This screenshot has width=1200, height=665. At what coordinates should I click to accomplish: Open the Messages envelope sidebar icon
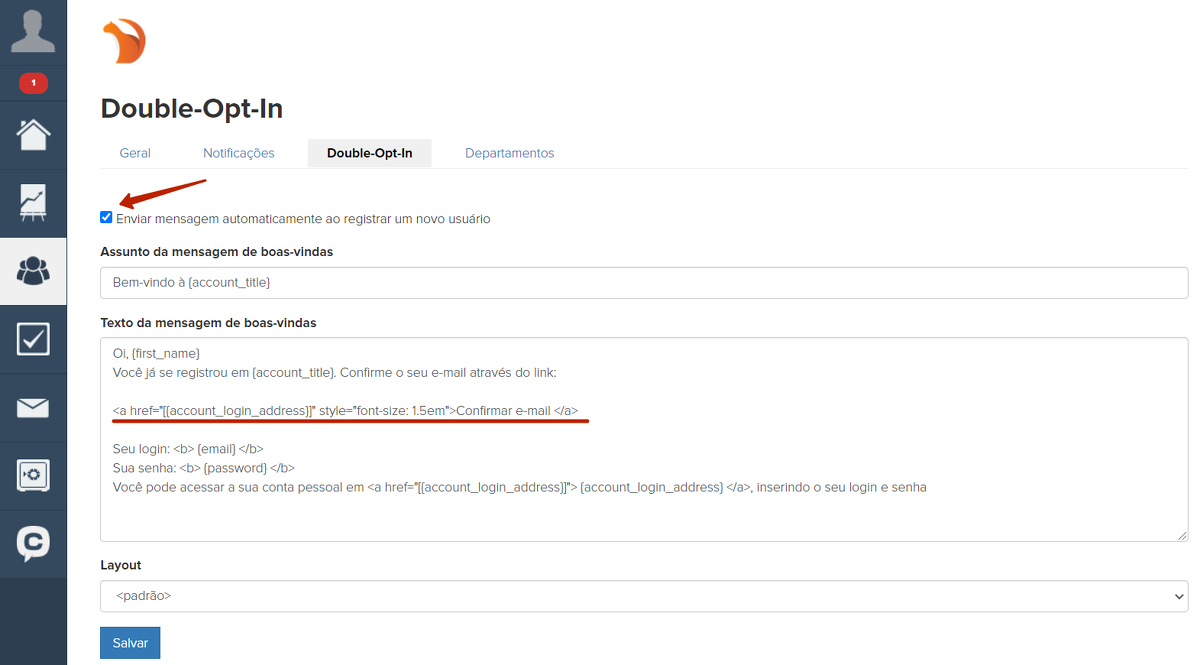pos(33,407)
